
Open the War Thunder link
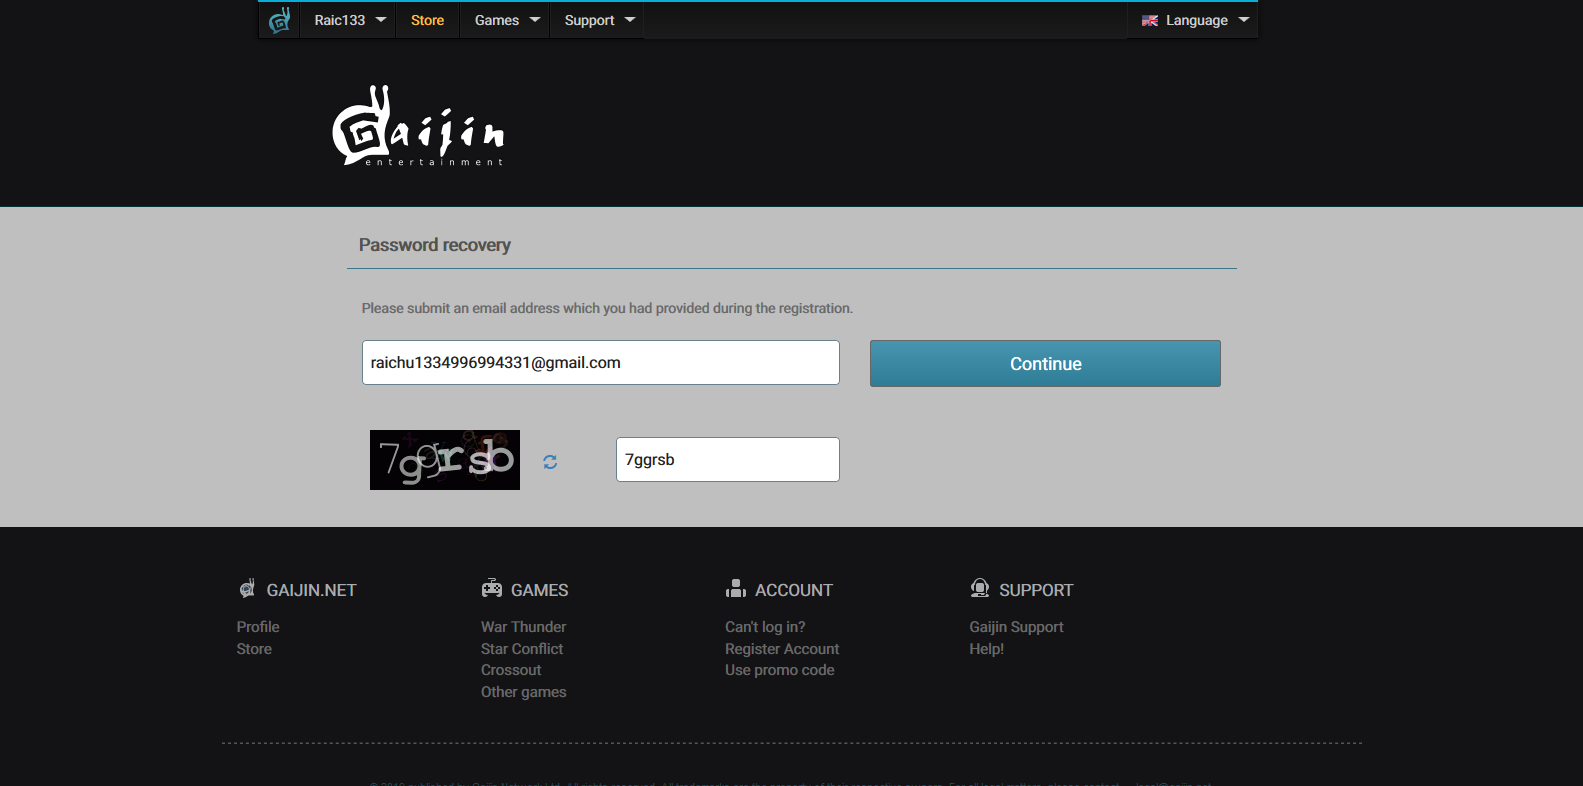523,627
